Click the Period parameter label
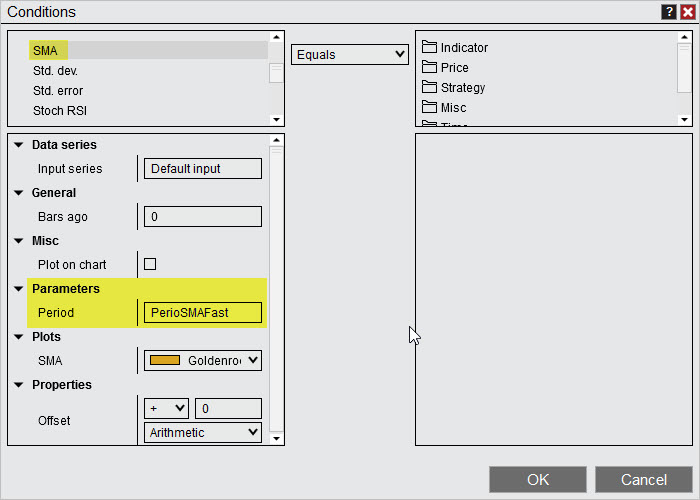700x500 pixels. coord(56,312)
